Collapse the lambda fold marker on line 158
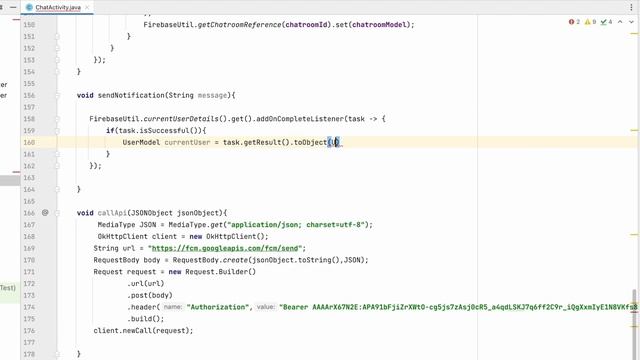This screenshot has height=360, width=640. coord(57,119)
